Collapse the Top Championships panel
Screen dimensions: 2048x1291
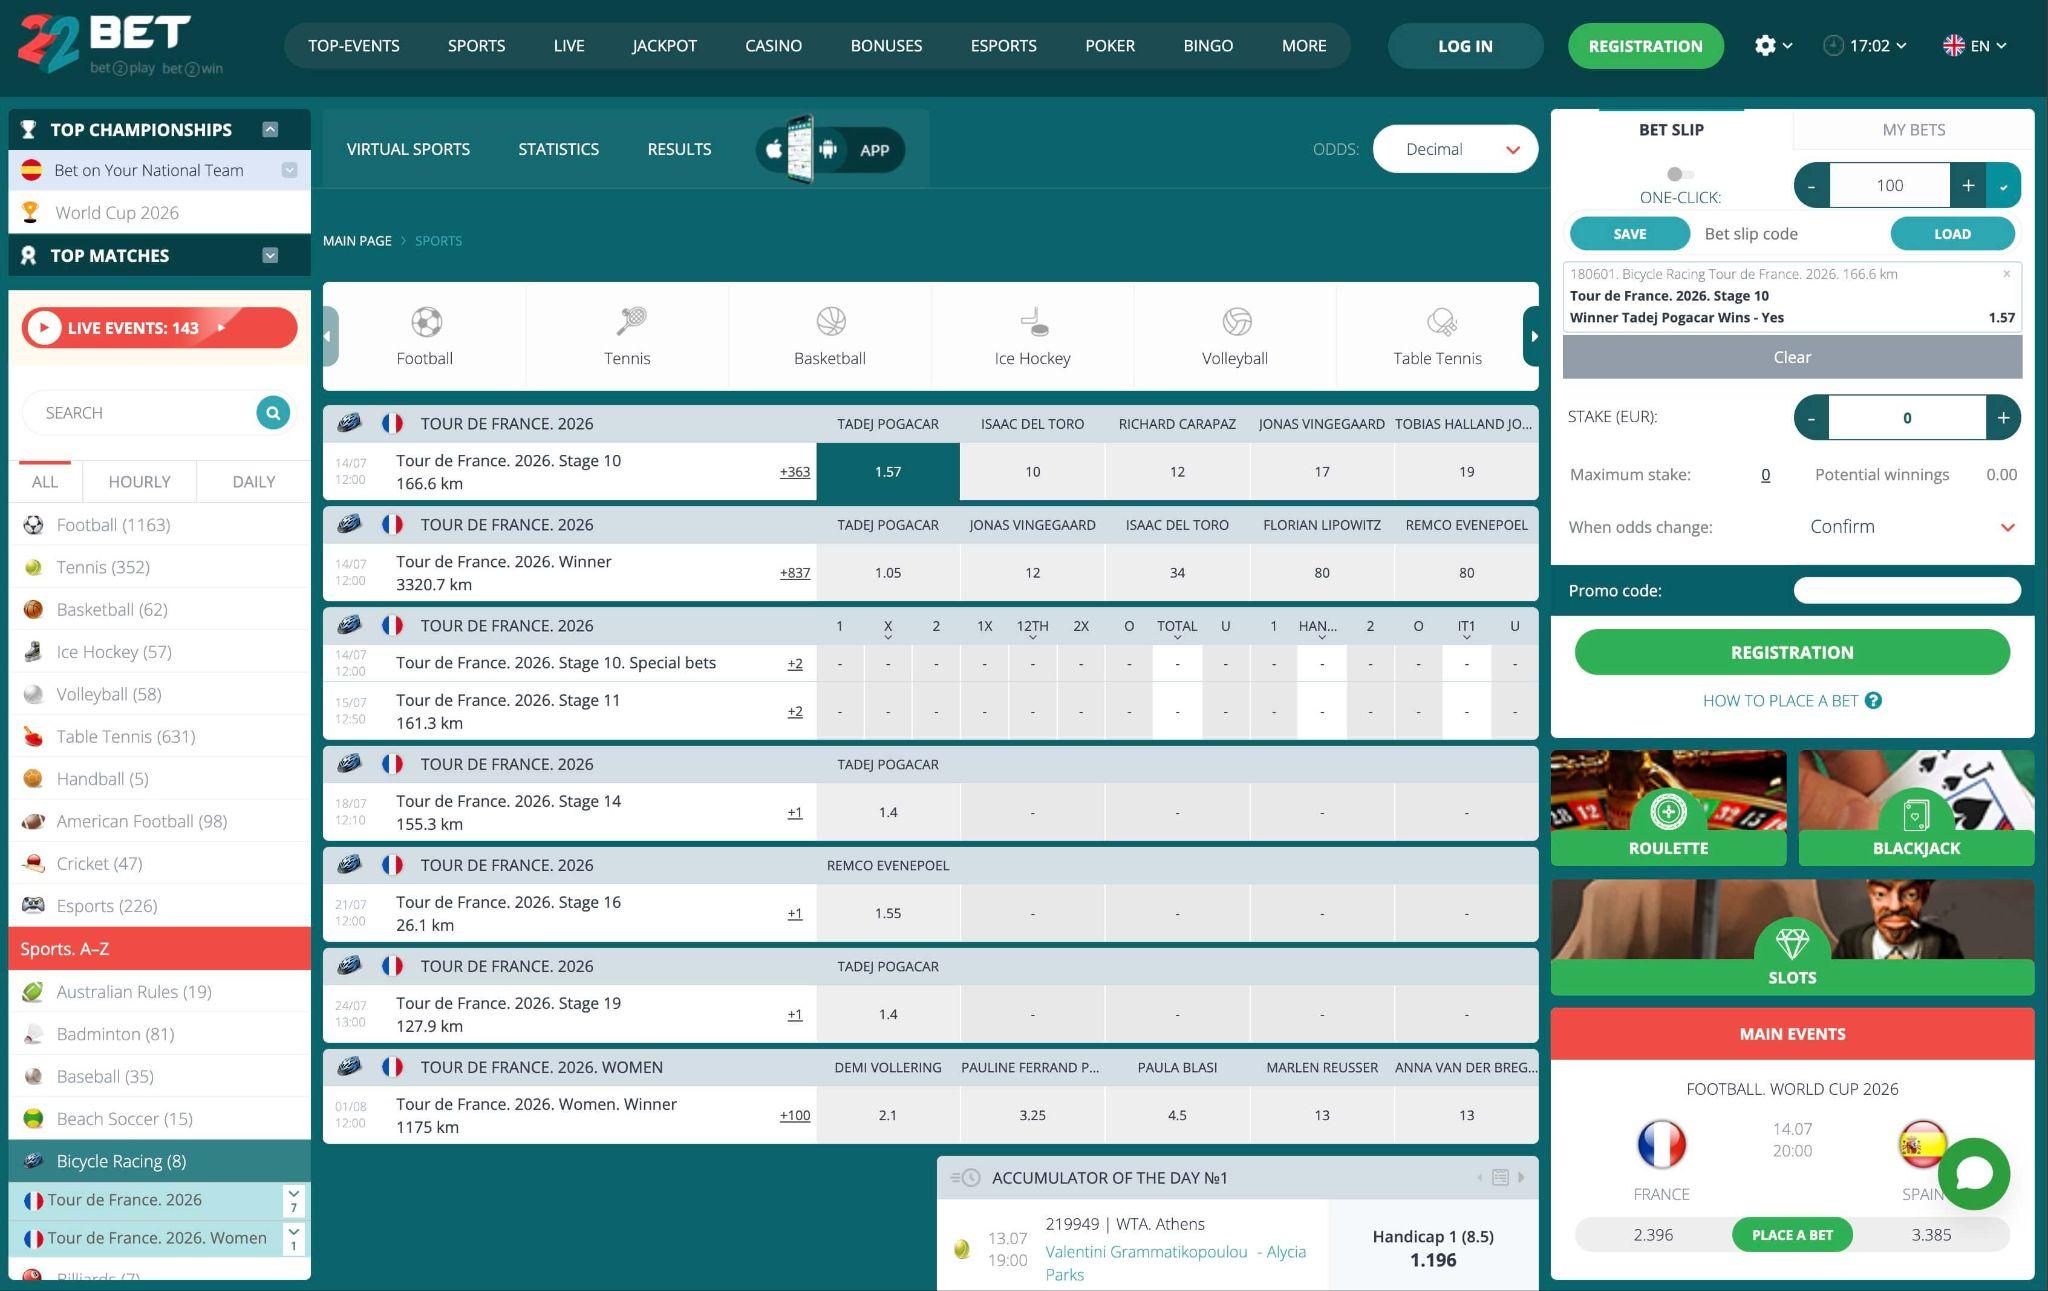coord(270,129)
